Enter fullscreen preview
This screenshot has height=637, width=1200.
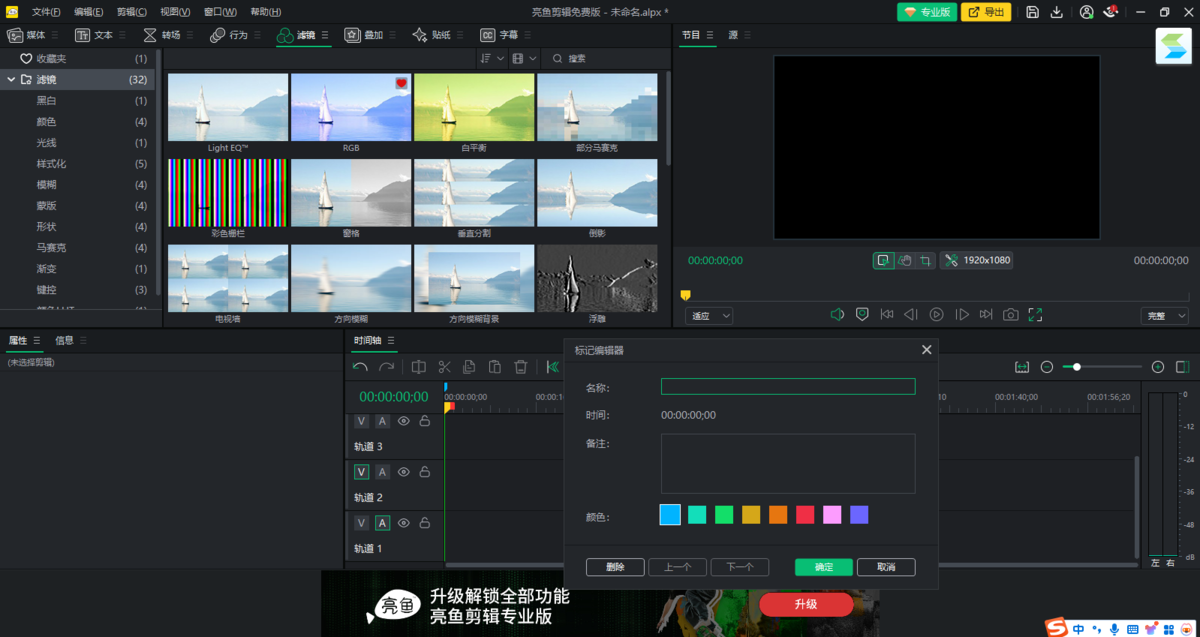pos(1035,315)
